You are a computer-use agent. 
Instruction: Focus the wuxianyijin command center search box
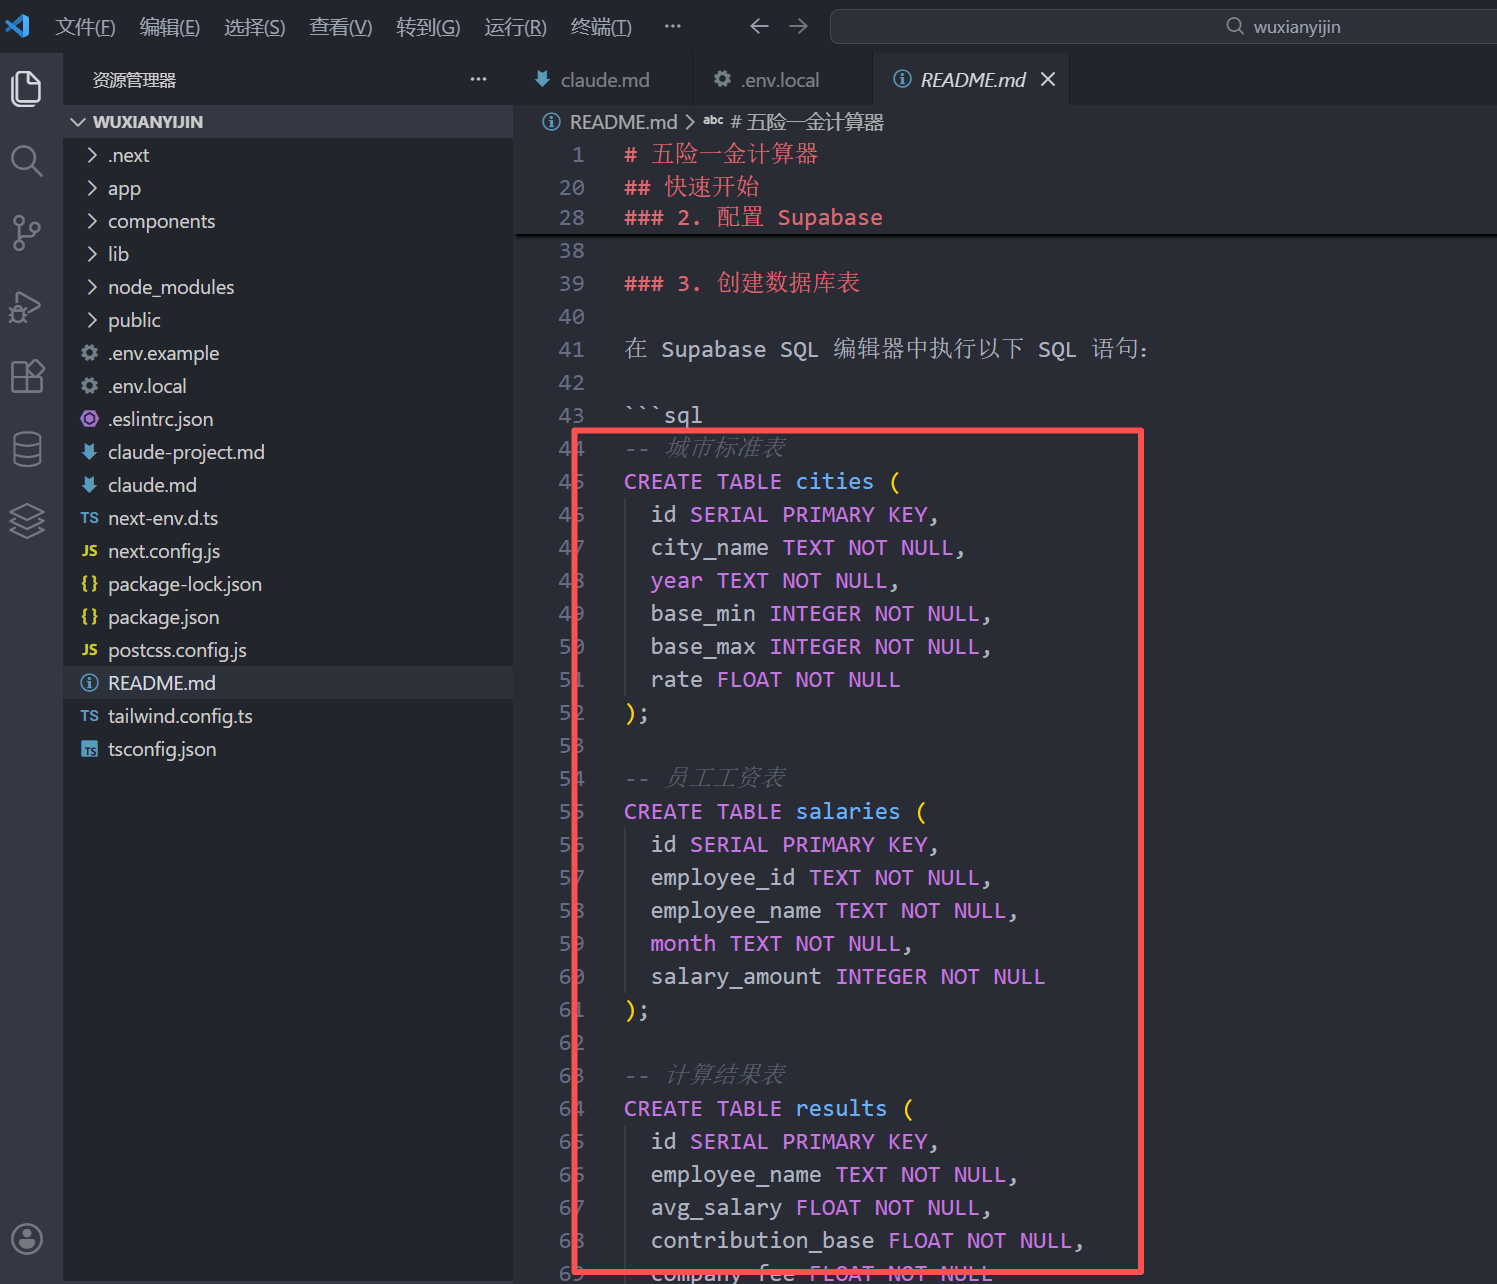pos(1163,27)
